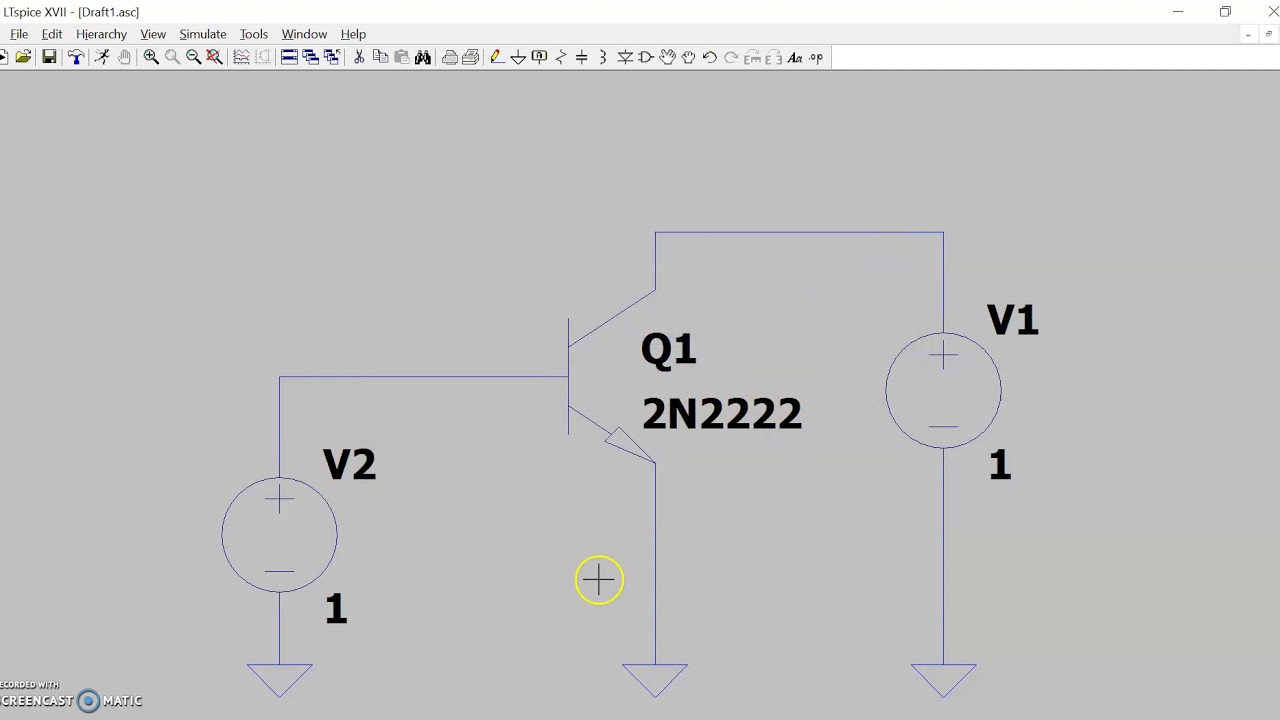Image resolution: width=1280 pixels, height=720 pixels.
Task: Open the Simulate menu
Action: [x=203, y=34]
